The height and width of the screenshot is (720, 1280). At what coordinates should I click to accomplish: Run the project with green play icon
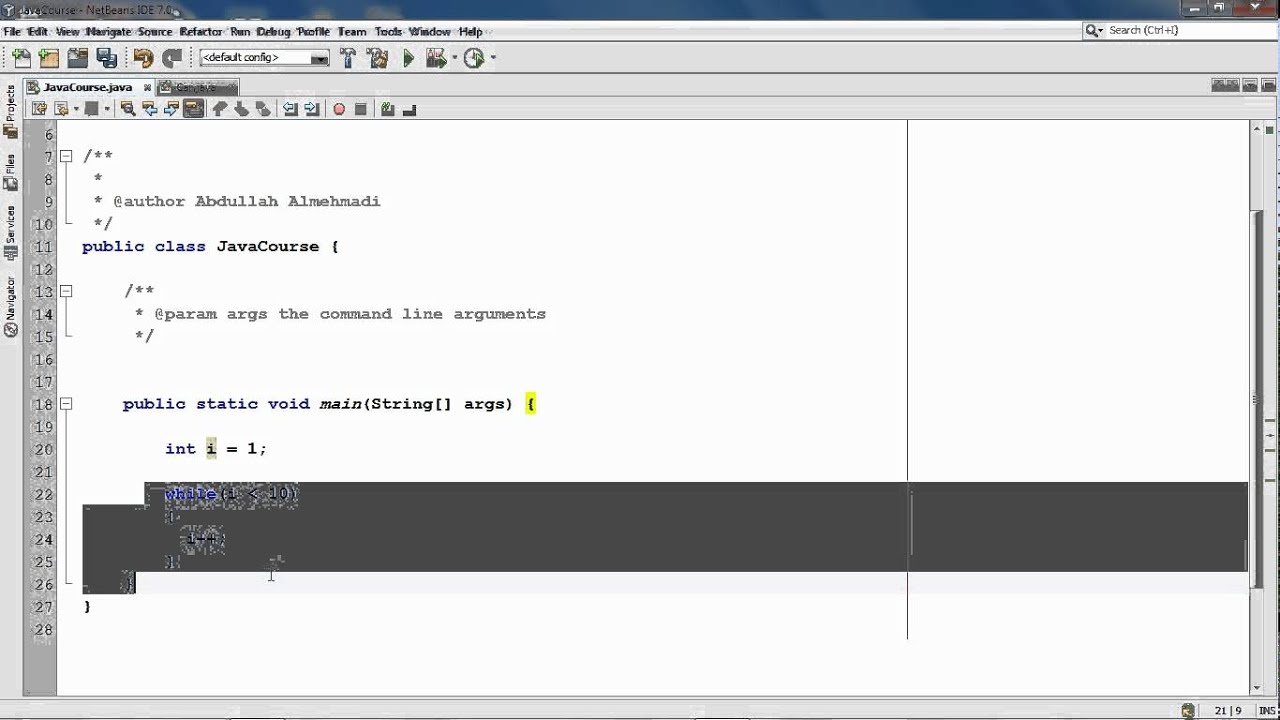click(408, 58)
